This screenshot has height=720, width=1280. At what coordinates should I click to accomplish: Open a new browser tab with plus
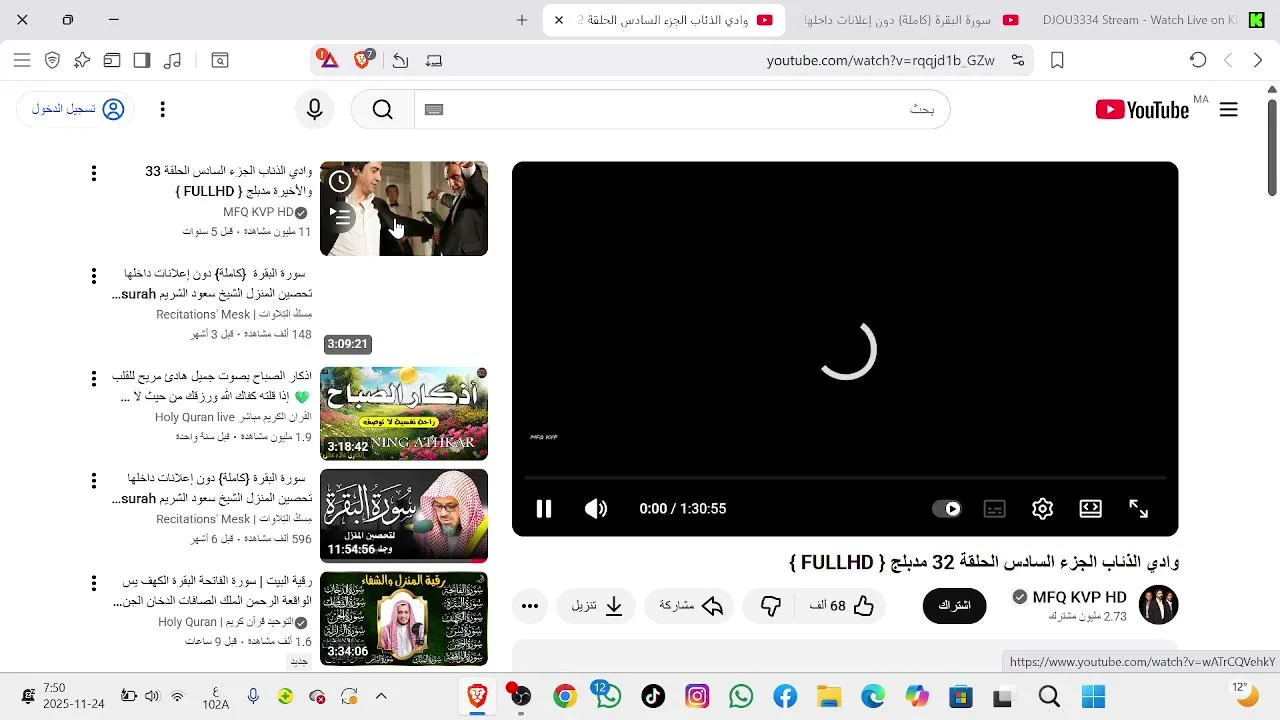[522, 20]
